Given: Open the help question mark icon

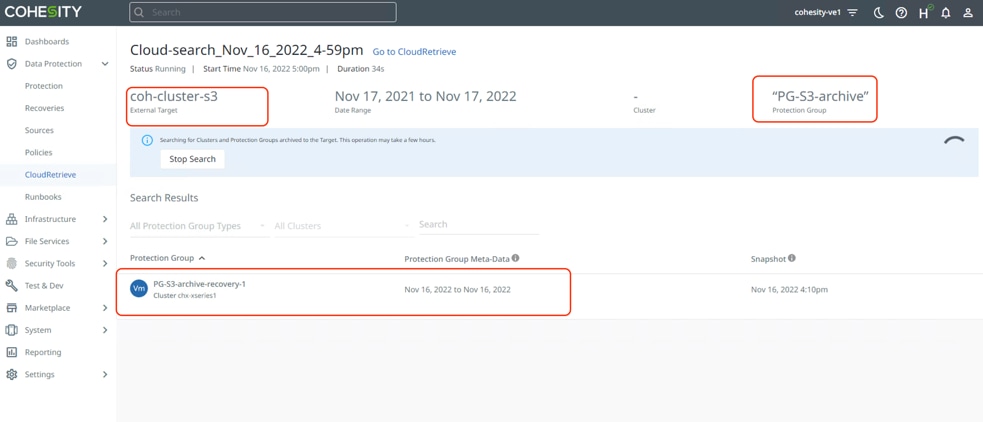Looking at the screenshot, I should coord(901,13).
